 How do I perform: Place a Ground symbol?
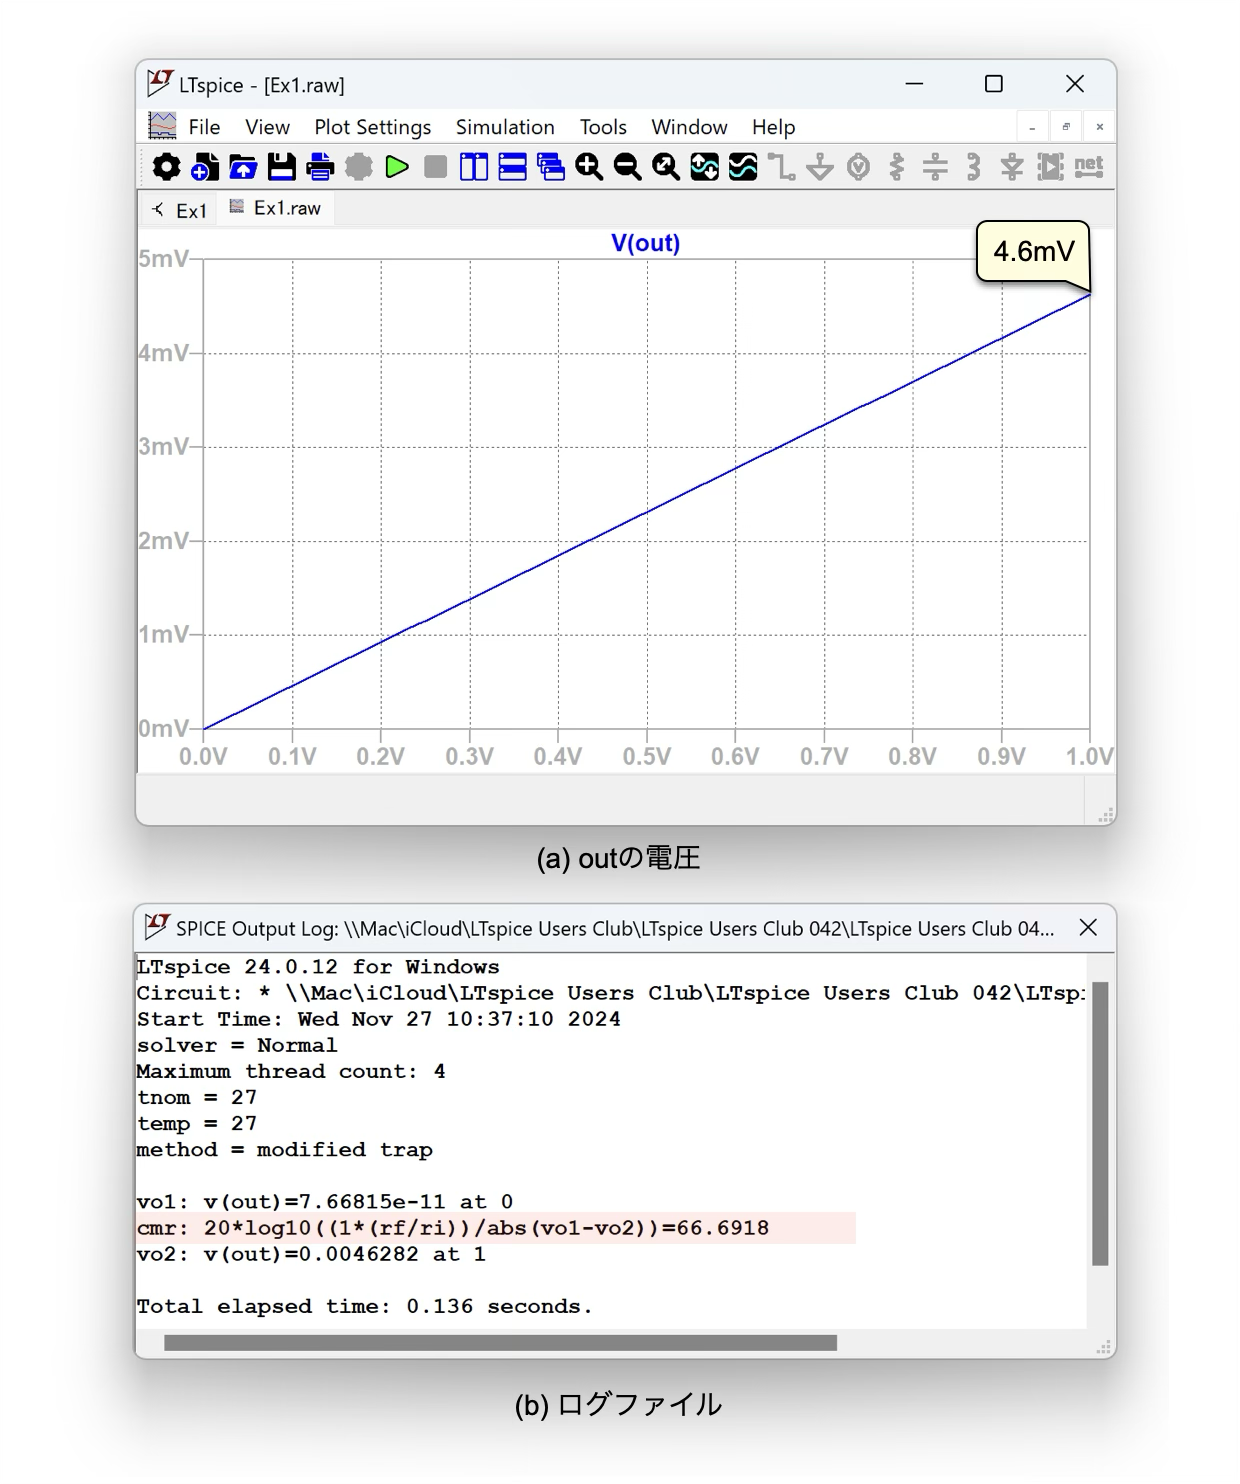coord(820,167)
